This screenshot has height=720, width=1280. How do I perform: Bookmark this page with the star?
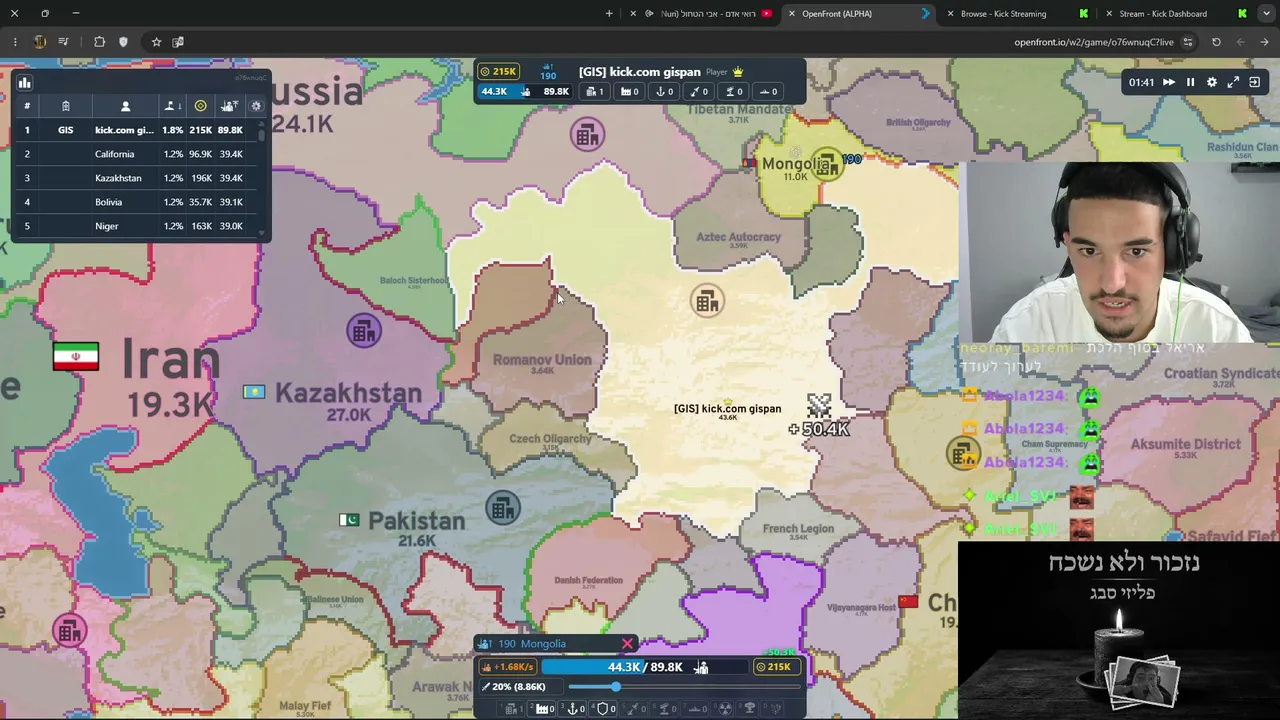(156, 42)
